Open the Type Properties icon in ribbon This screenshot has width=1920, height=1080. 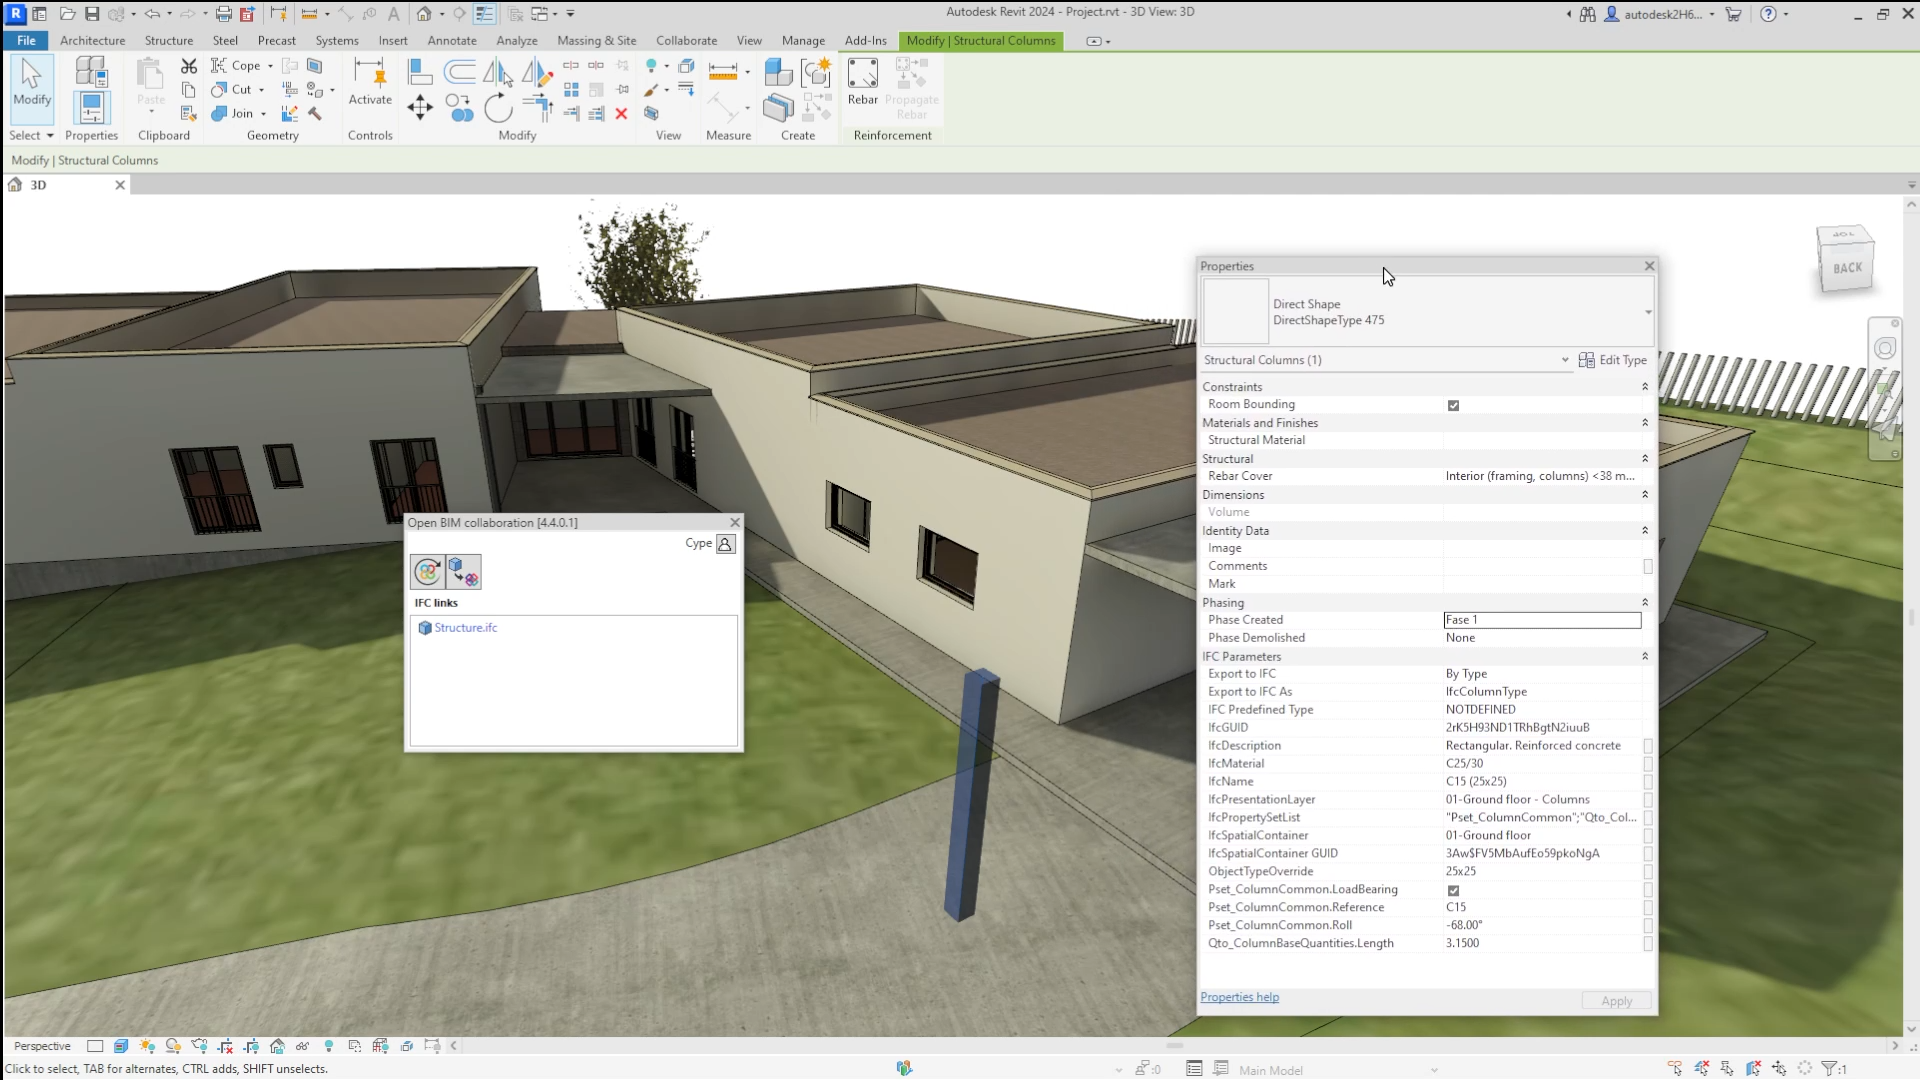(x=91, y=71)
